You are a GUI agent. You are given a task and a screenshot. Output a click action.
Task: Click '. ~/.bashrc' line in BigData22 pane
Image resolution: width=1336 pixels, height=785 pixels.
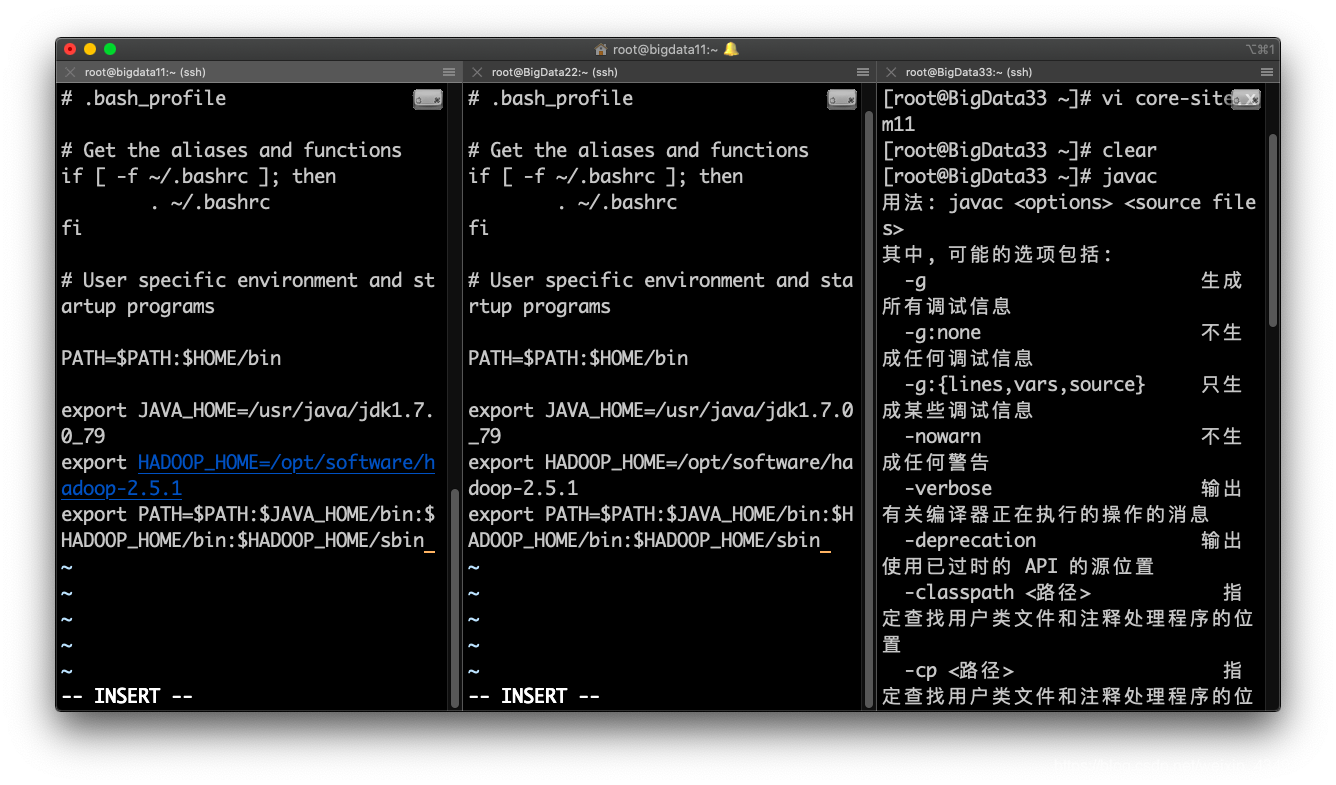(617, 202)
